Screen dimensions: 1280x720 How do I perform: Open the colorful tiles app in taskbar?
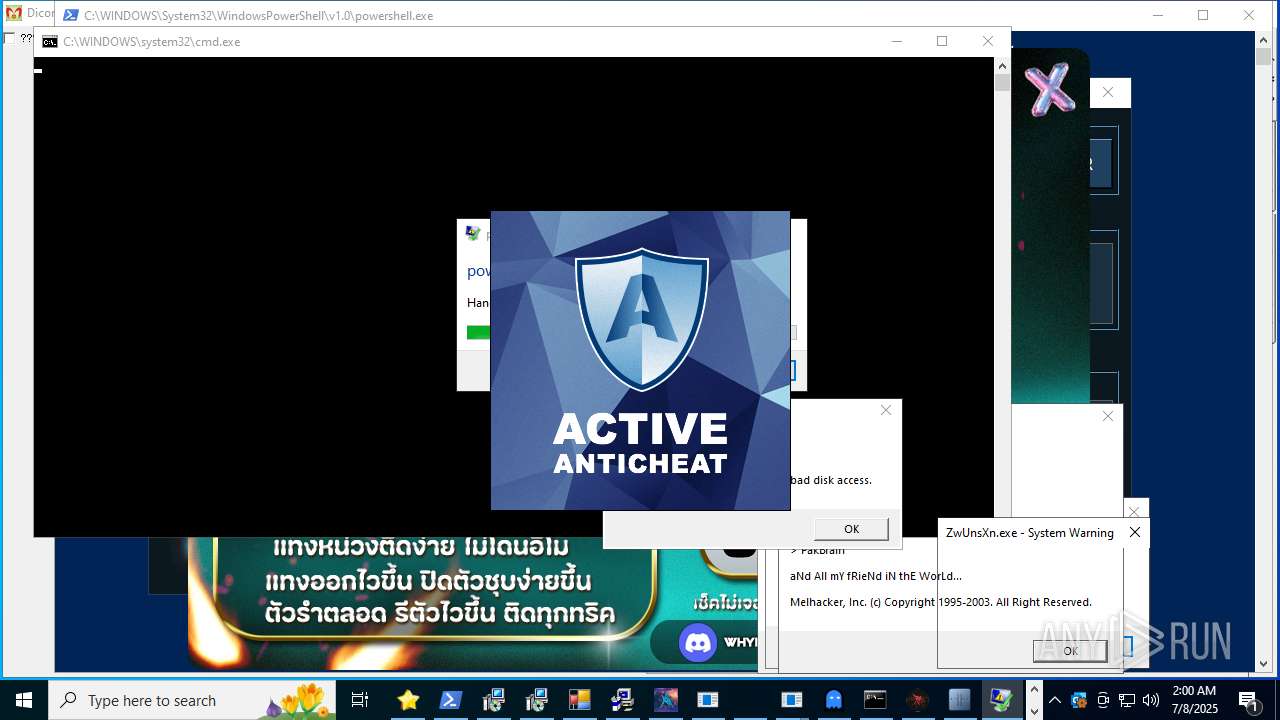pos(580,700)
